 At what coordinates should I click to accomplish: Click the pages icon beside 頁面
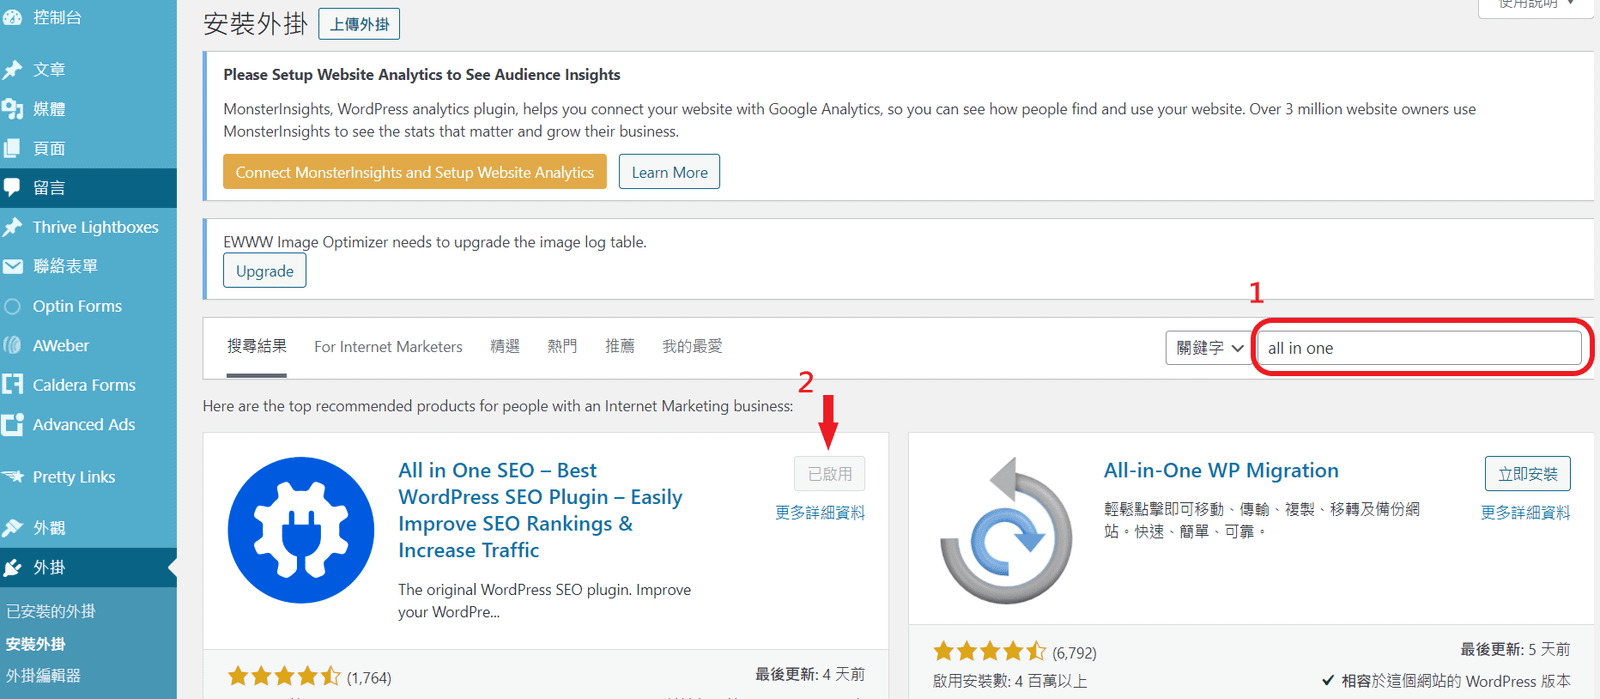(12, 148)
